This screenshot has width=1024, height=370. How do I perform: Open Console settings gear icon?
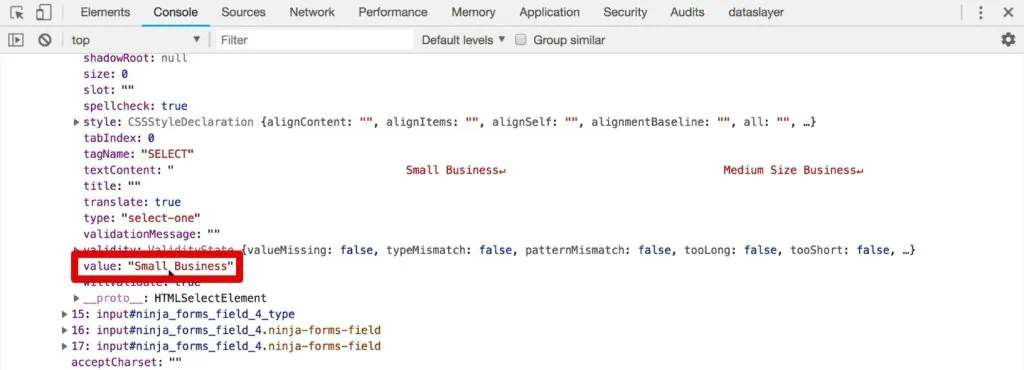(x=1008, y=40)
